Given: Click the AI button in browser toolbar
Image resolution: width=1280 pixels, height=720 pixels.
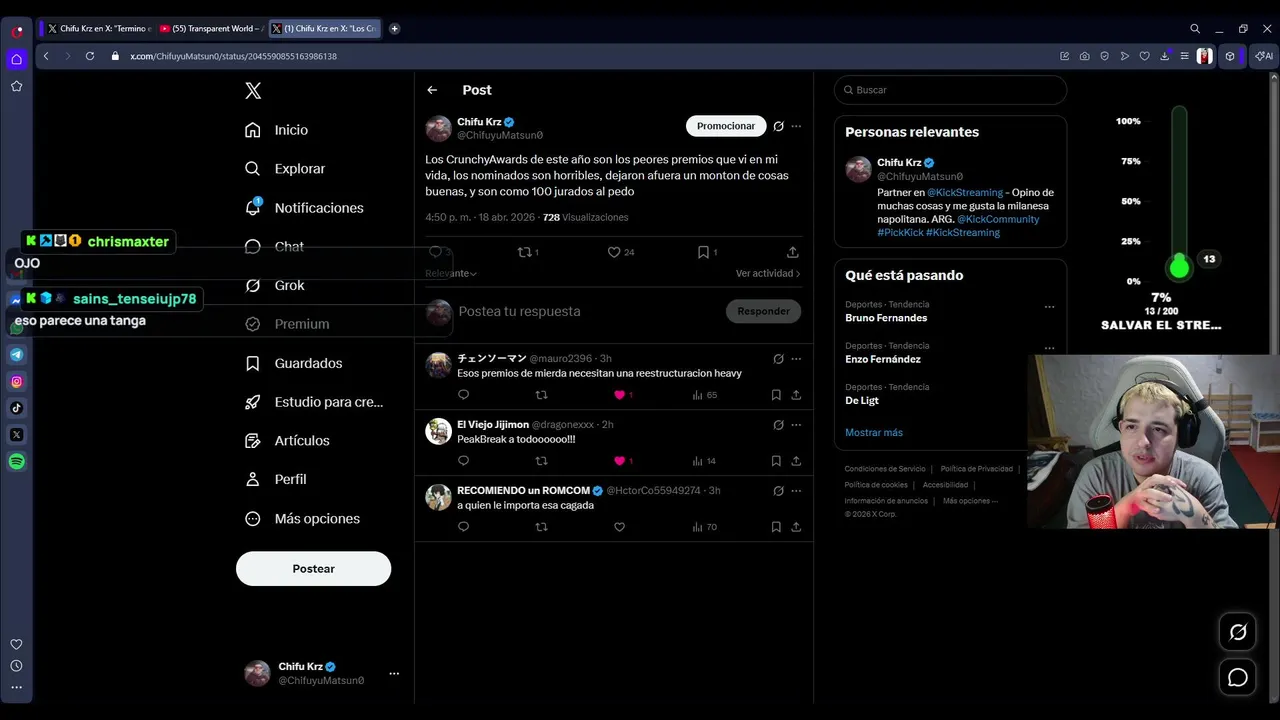Looking at the screenshot, I should coord(1264,56).
